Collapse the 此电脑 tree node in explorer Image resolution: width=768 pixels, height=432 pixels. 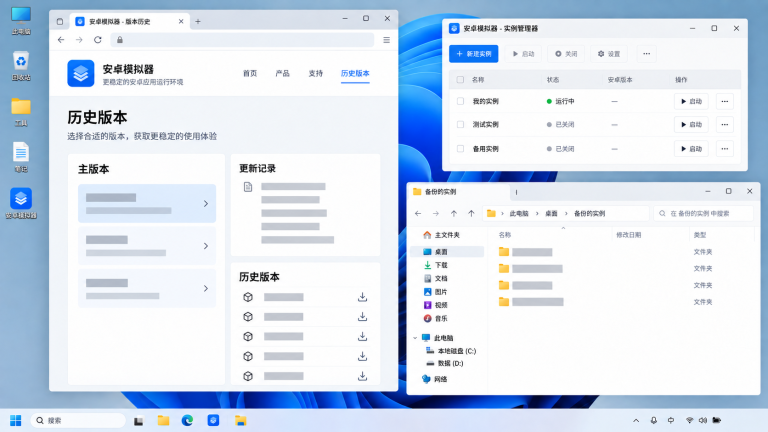pyautogui.click(x=415, y=338)
